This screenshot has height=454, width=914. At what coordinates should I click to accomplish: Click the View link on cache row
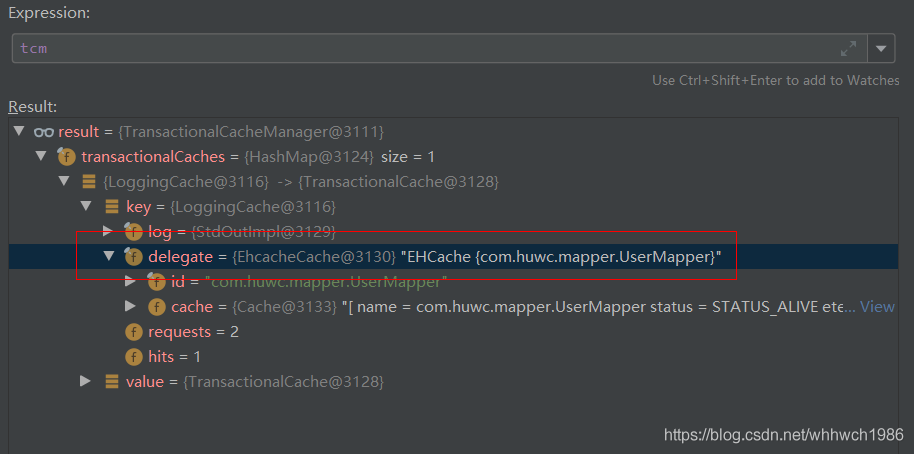point(877,307)
